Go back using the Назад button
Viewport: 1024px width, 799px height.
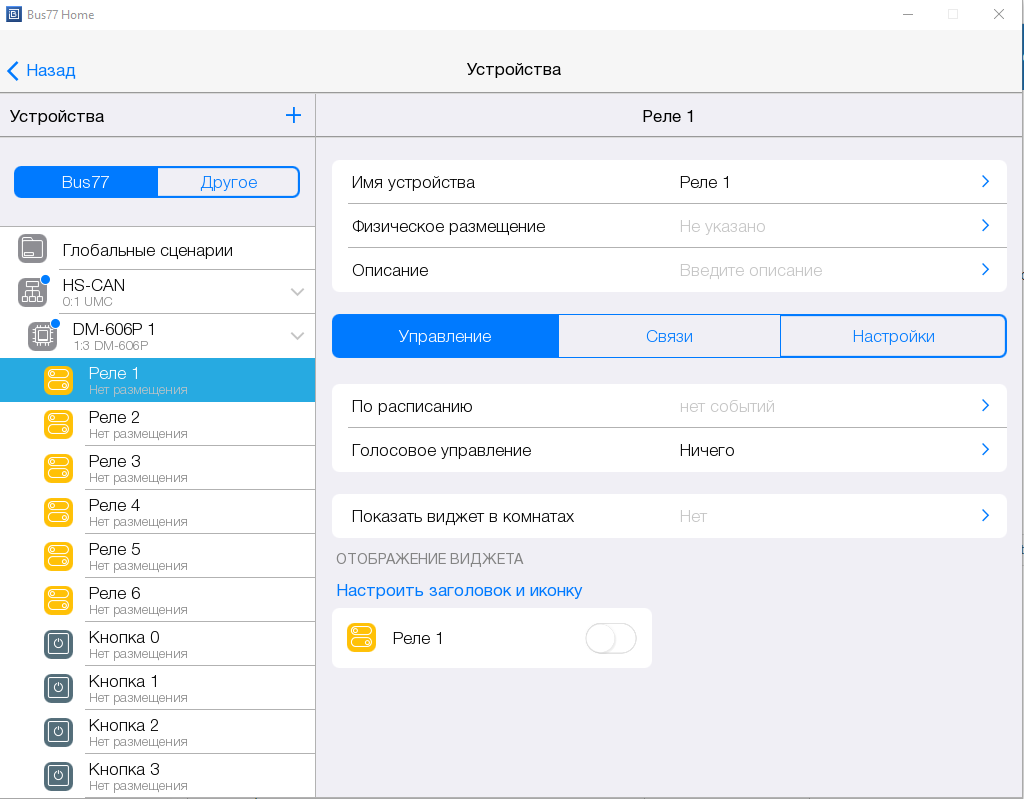coord(42,70)
